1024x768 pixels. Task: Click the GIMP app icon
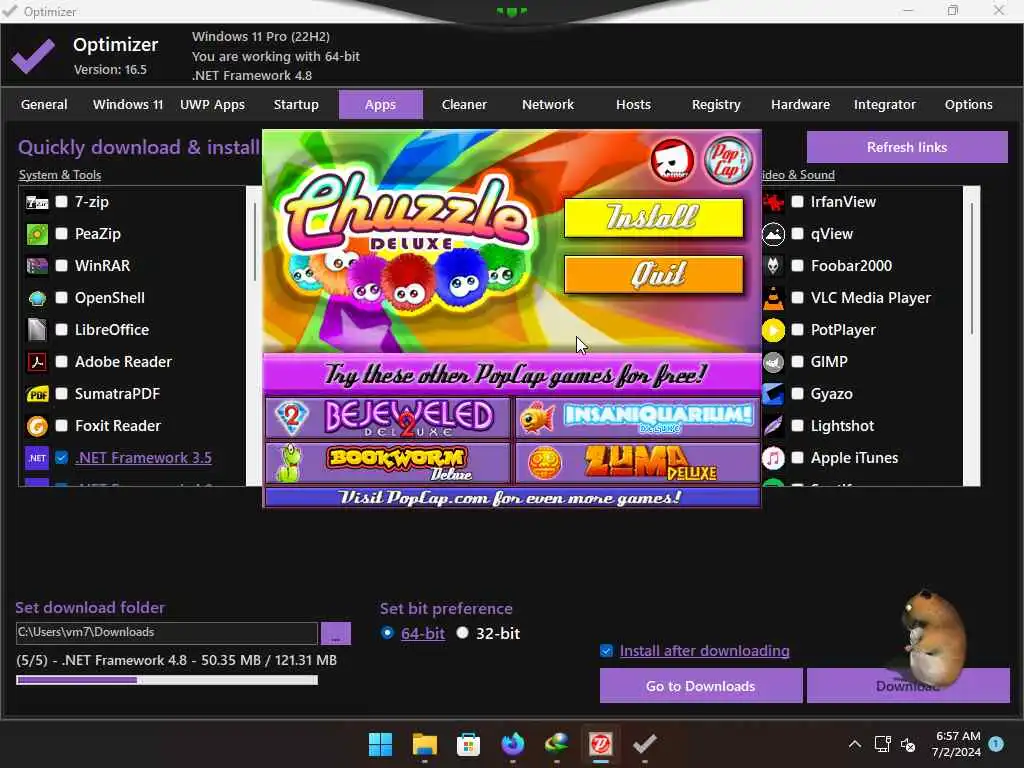pos(773,362)
